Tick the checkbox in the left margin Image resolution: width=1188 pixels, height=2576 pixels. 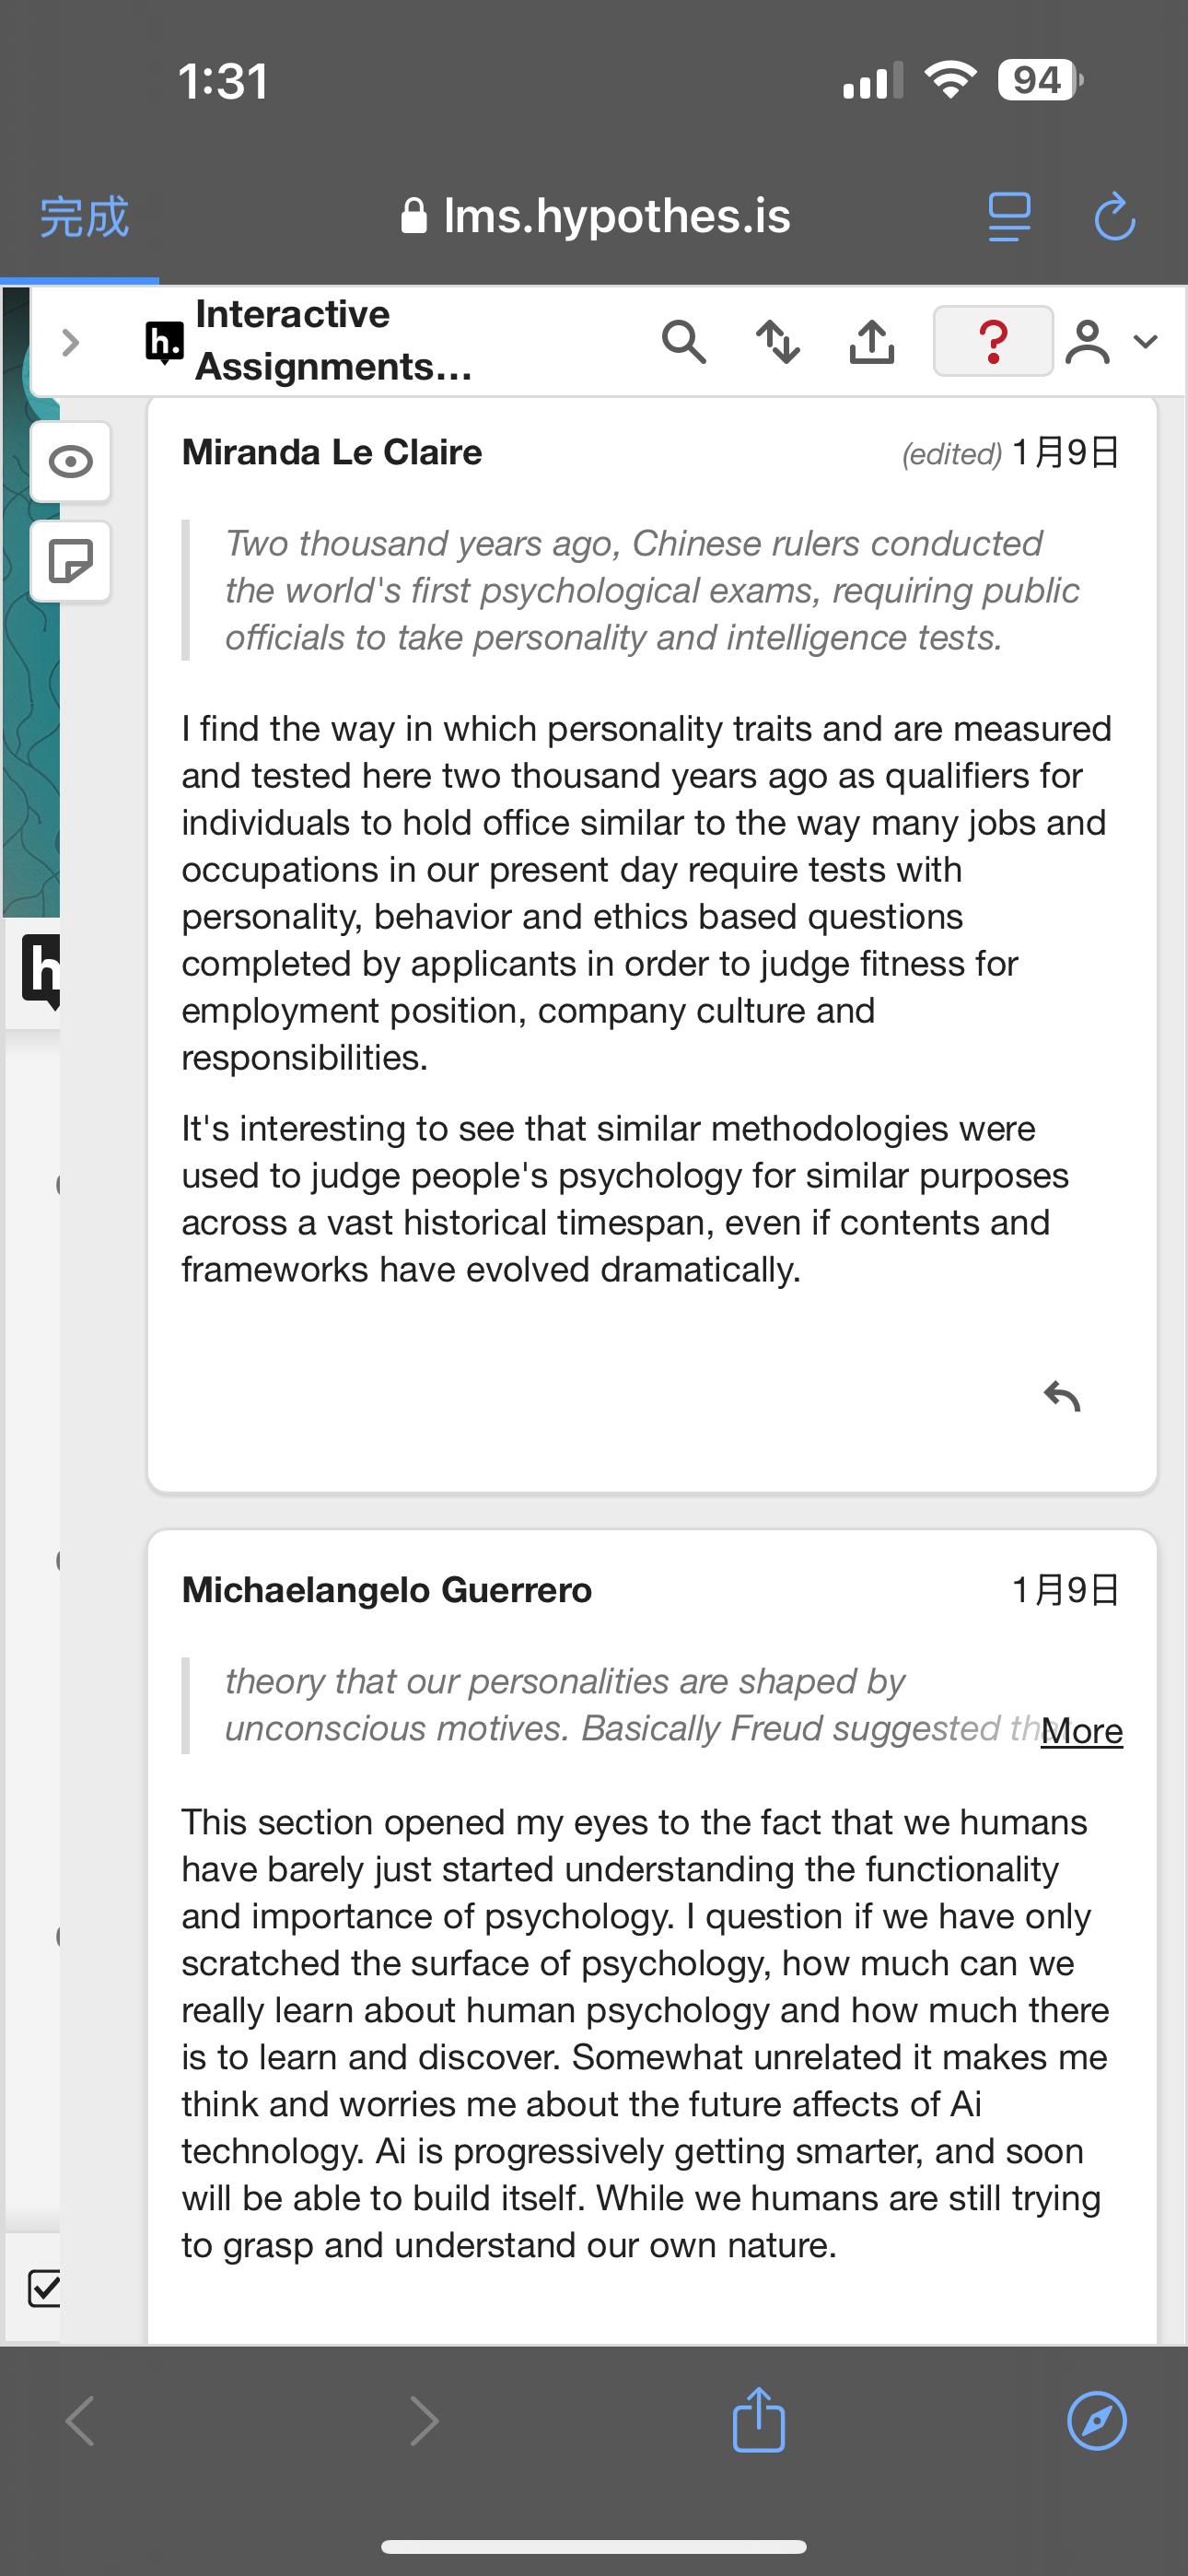coord(43,2288)
